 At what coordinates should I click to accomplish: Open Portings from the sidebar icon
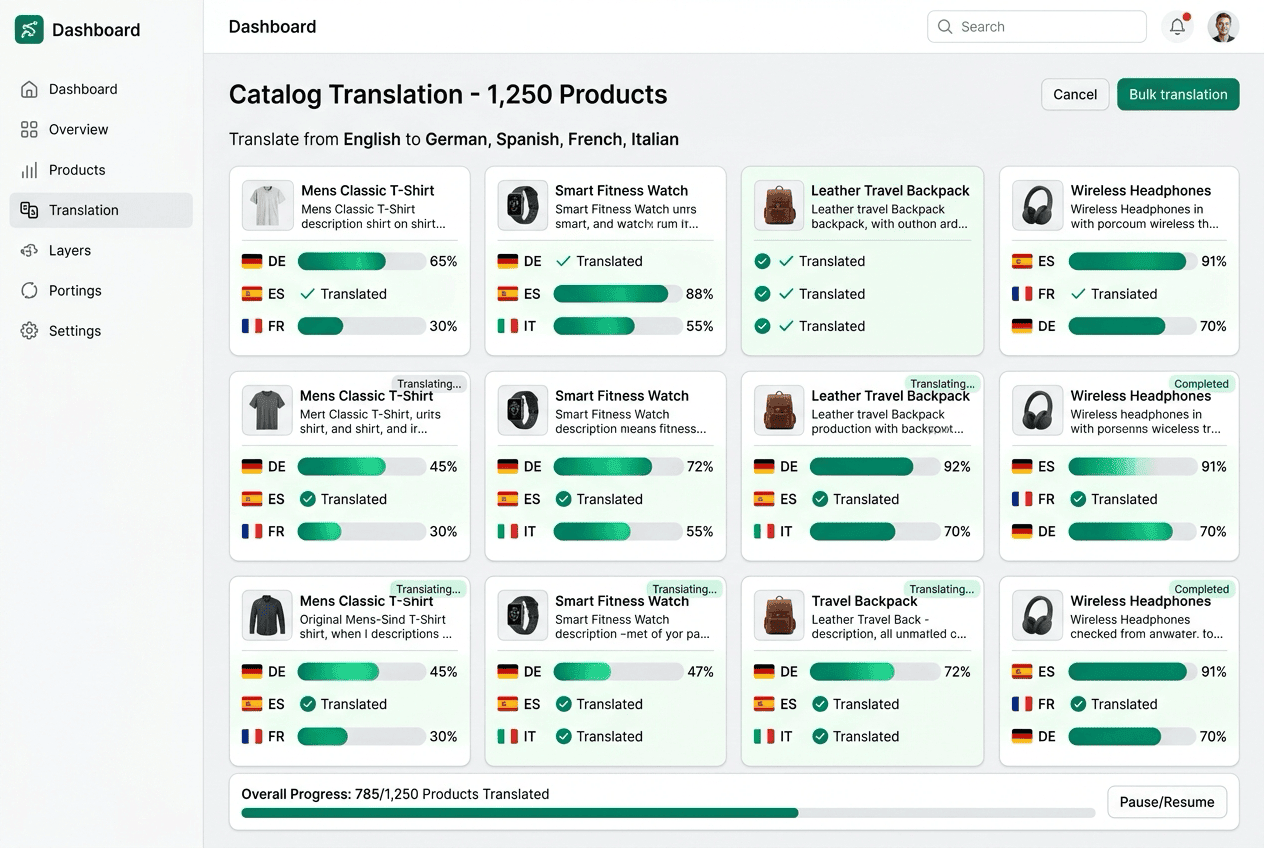[x=31, y=290]
